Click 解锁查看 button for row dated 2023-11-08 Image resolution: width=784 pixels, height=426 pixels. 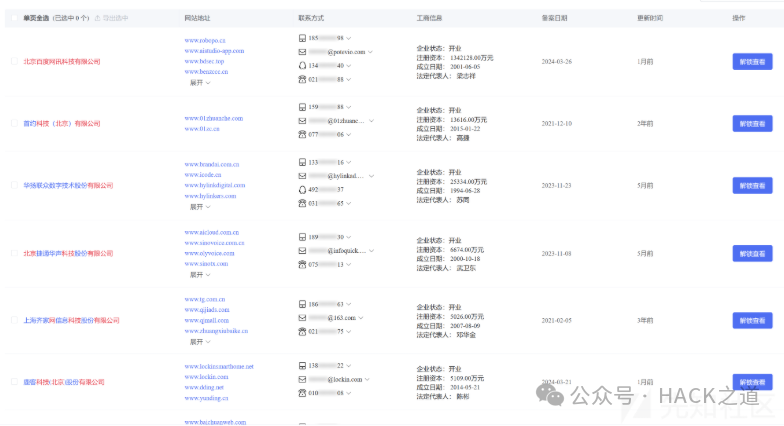pos(752,254)
